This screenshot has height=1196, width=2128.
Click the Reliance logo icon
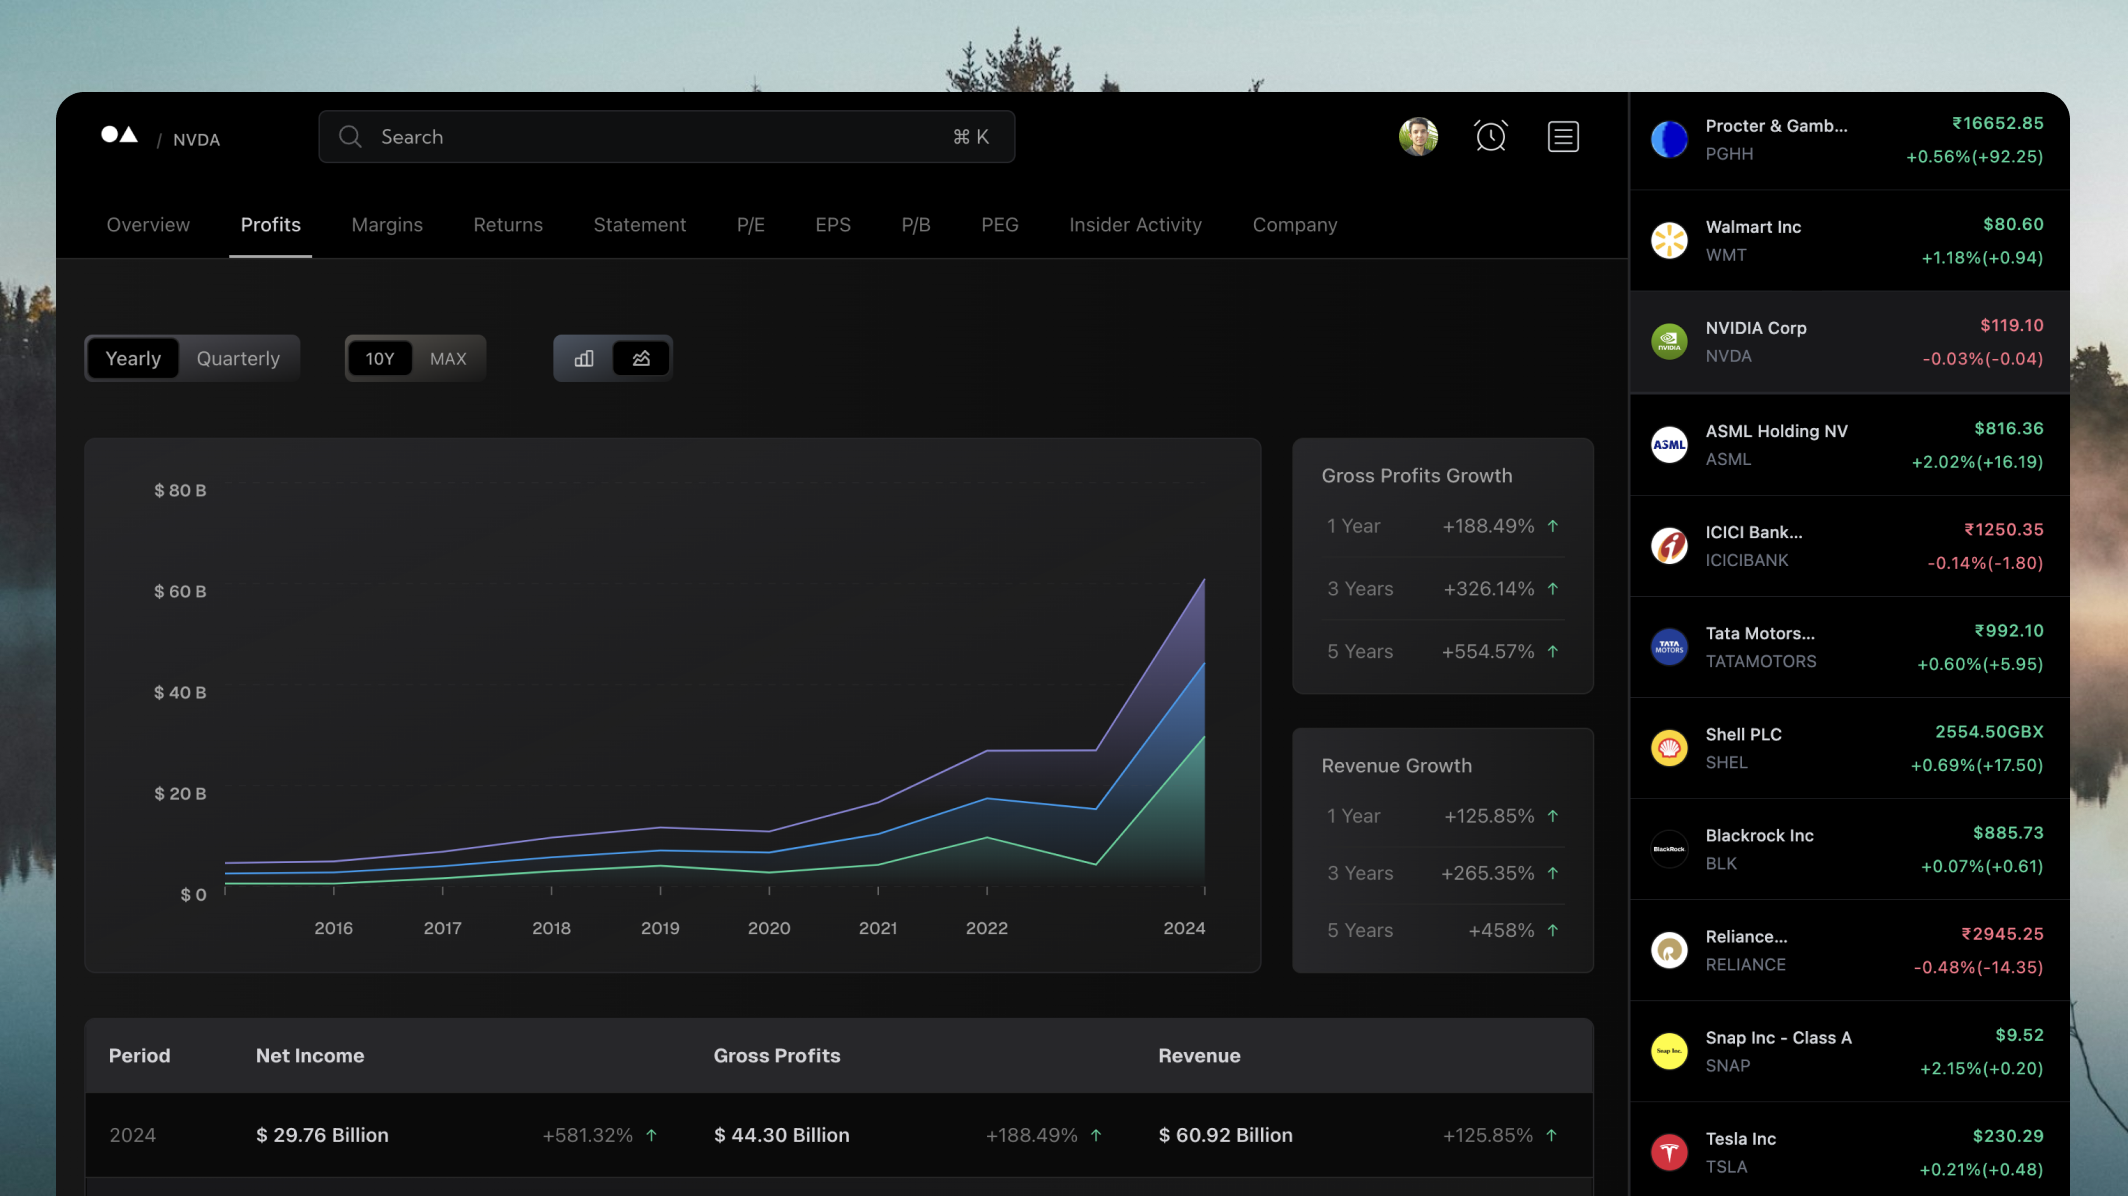[x=1669, y=950]
